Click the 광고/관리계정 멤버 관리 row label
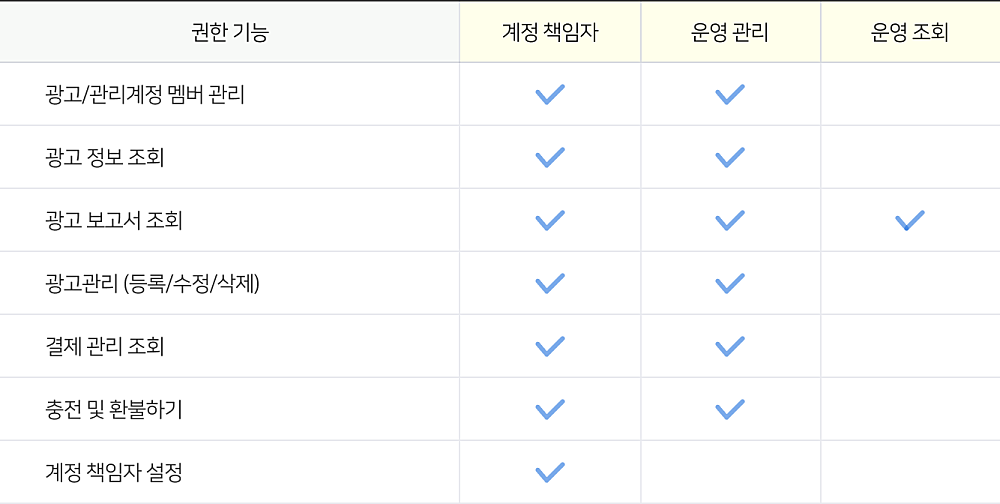This screenshot has width=1000, height=504. pos(145,94)
